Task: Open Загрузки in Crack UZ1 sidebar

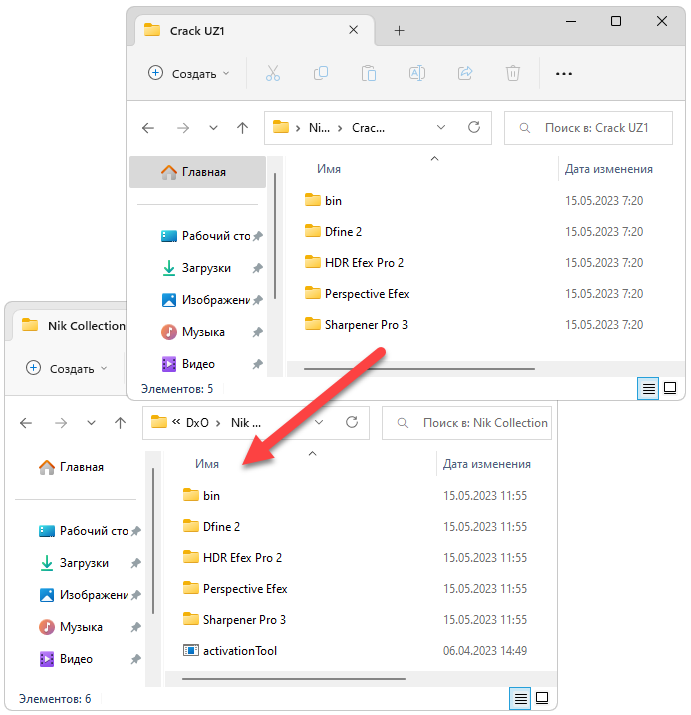Action: (x=197, y=268)
